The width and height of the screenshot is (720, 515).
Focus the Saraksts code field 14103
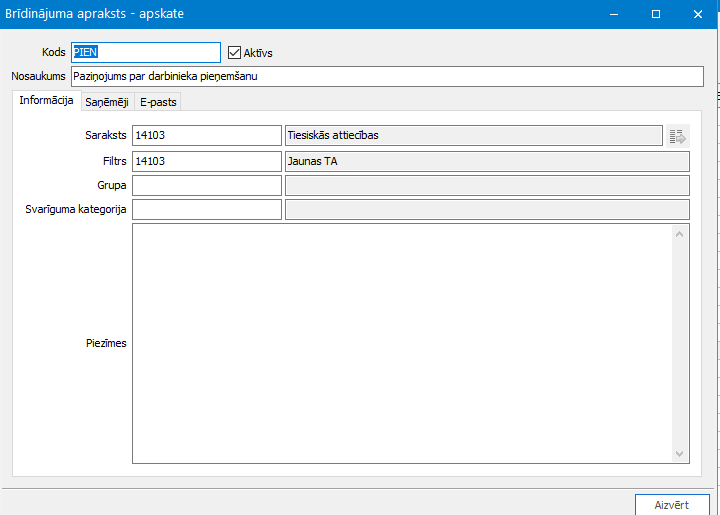[x=206, y=136]
